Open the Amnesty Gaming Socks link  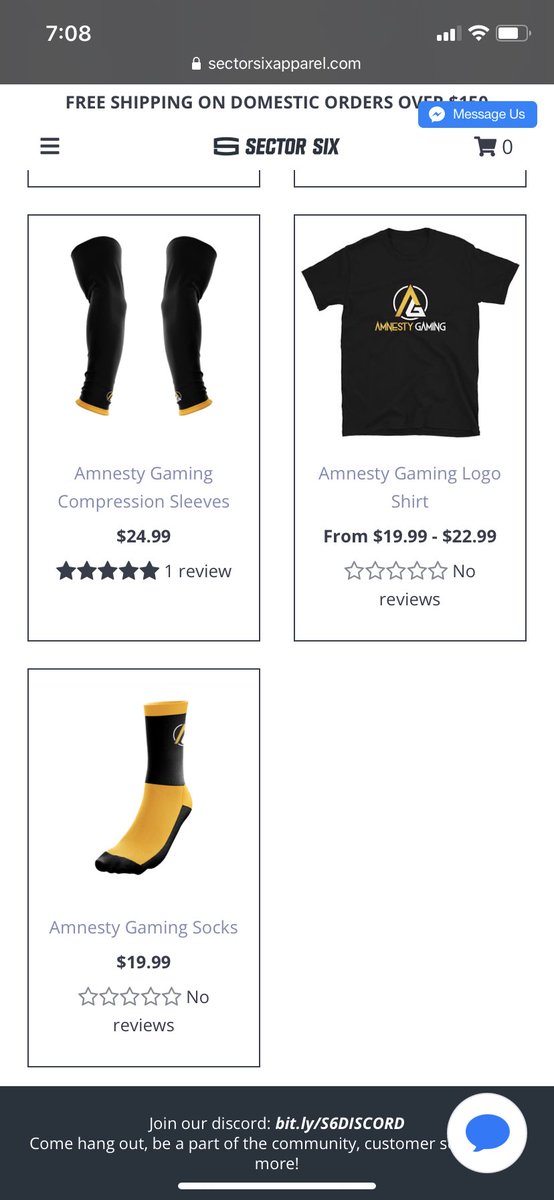(143, 927)
